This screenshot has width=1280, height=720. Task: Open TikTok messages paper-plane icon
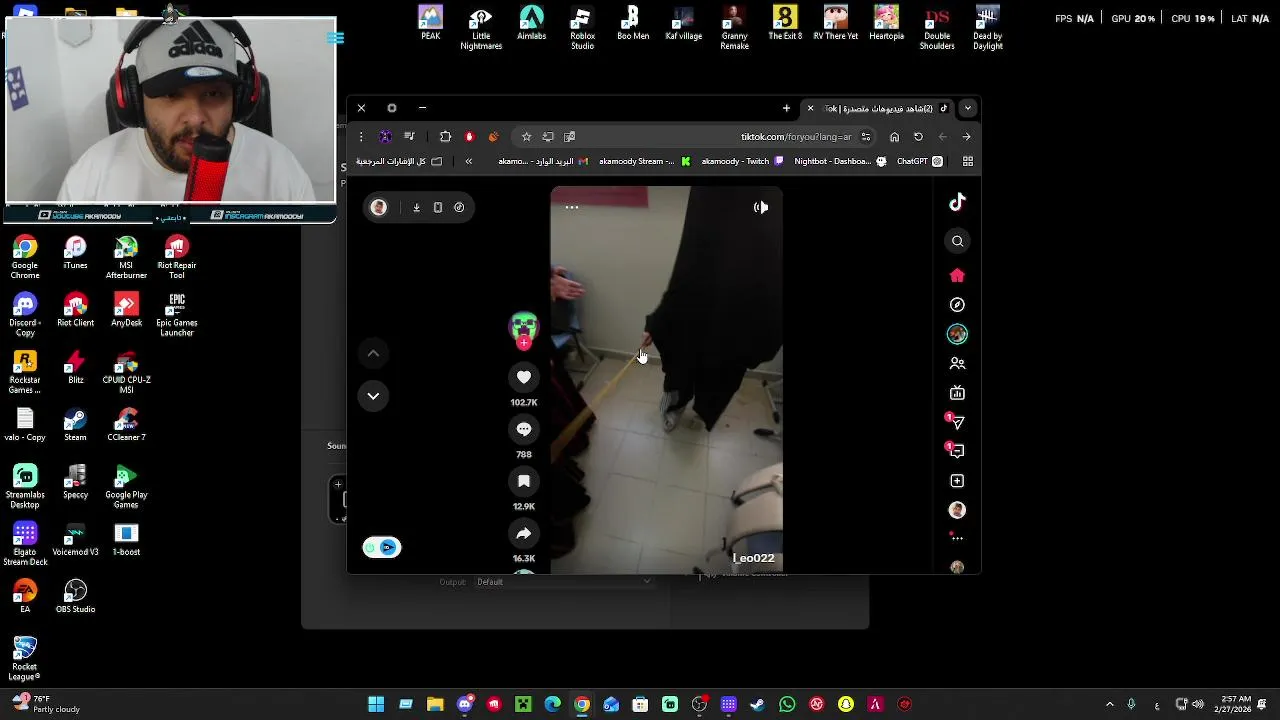click(x=957, y=422)
